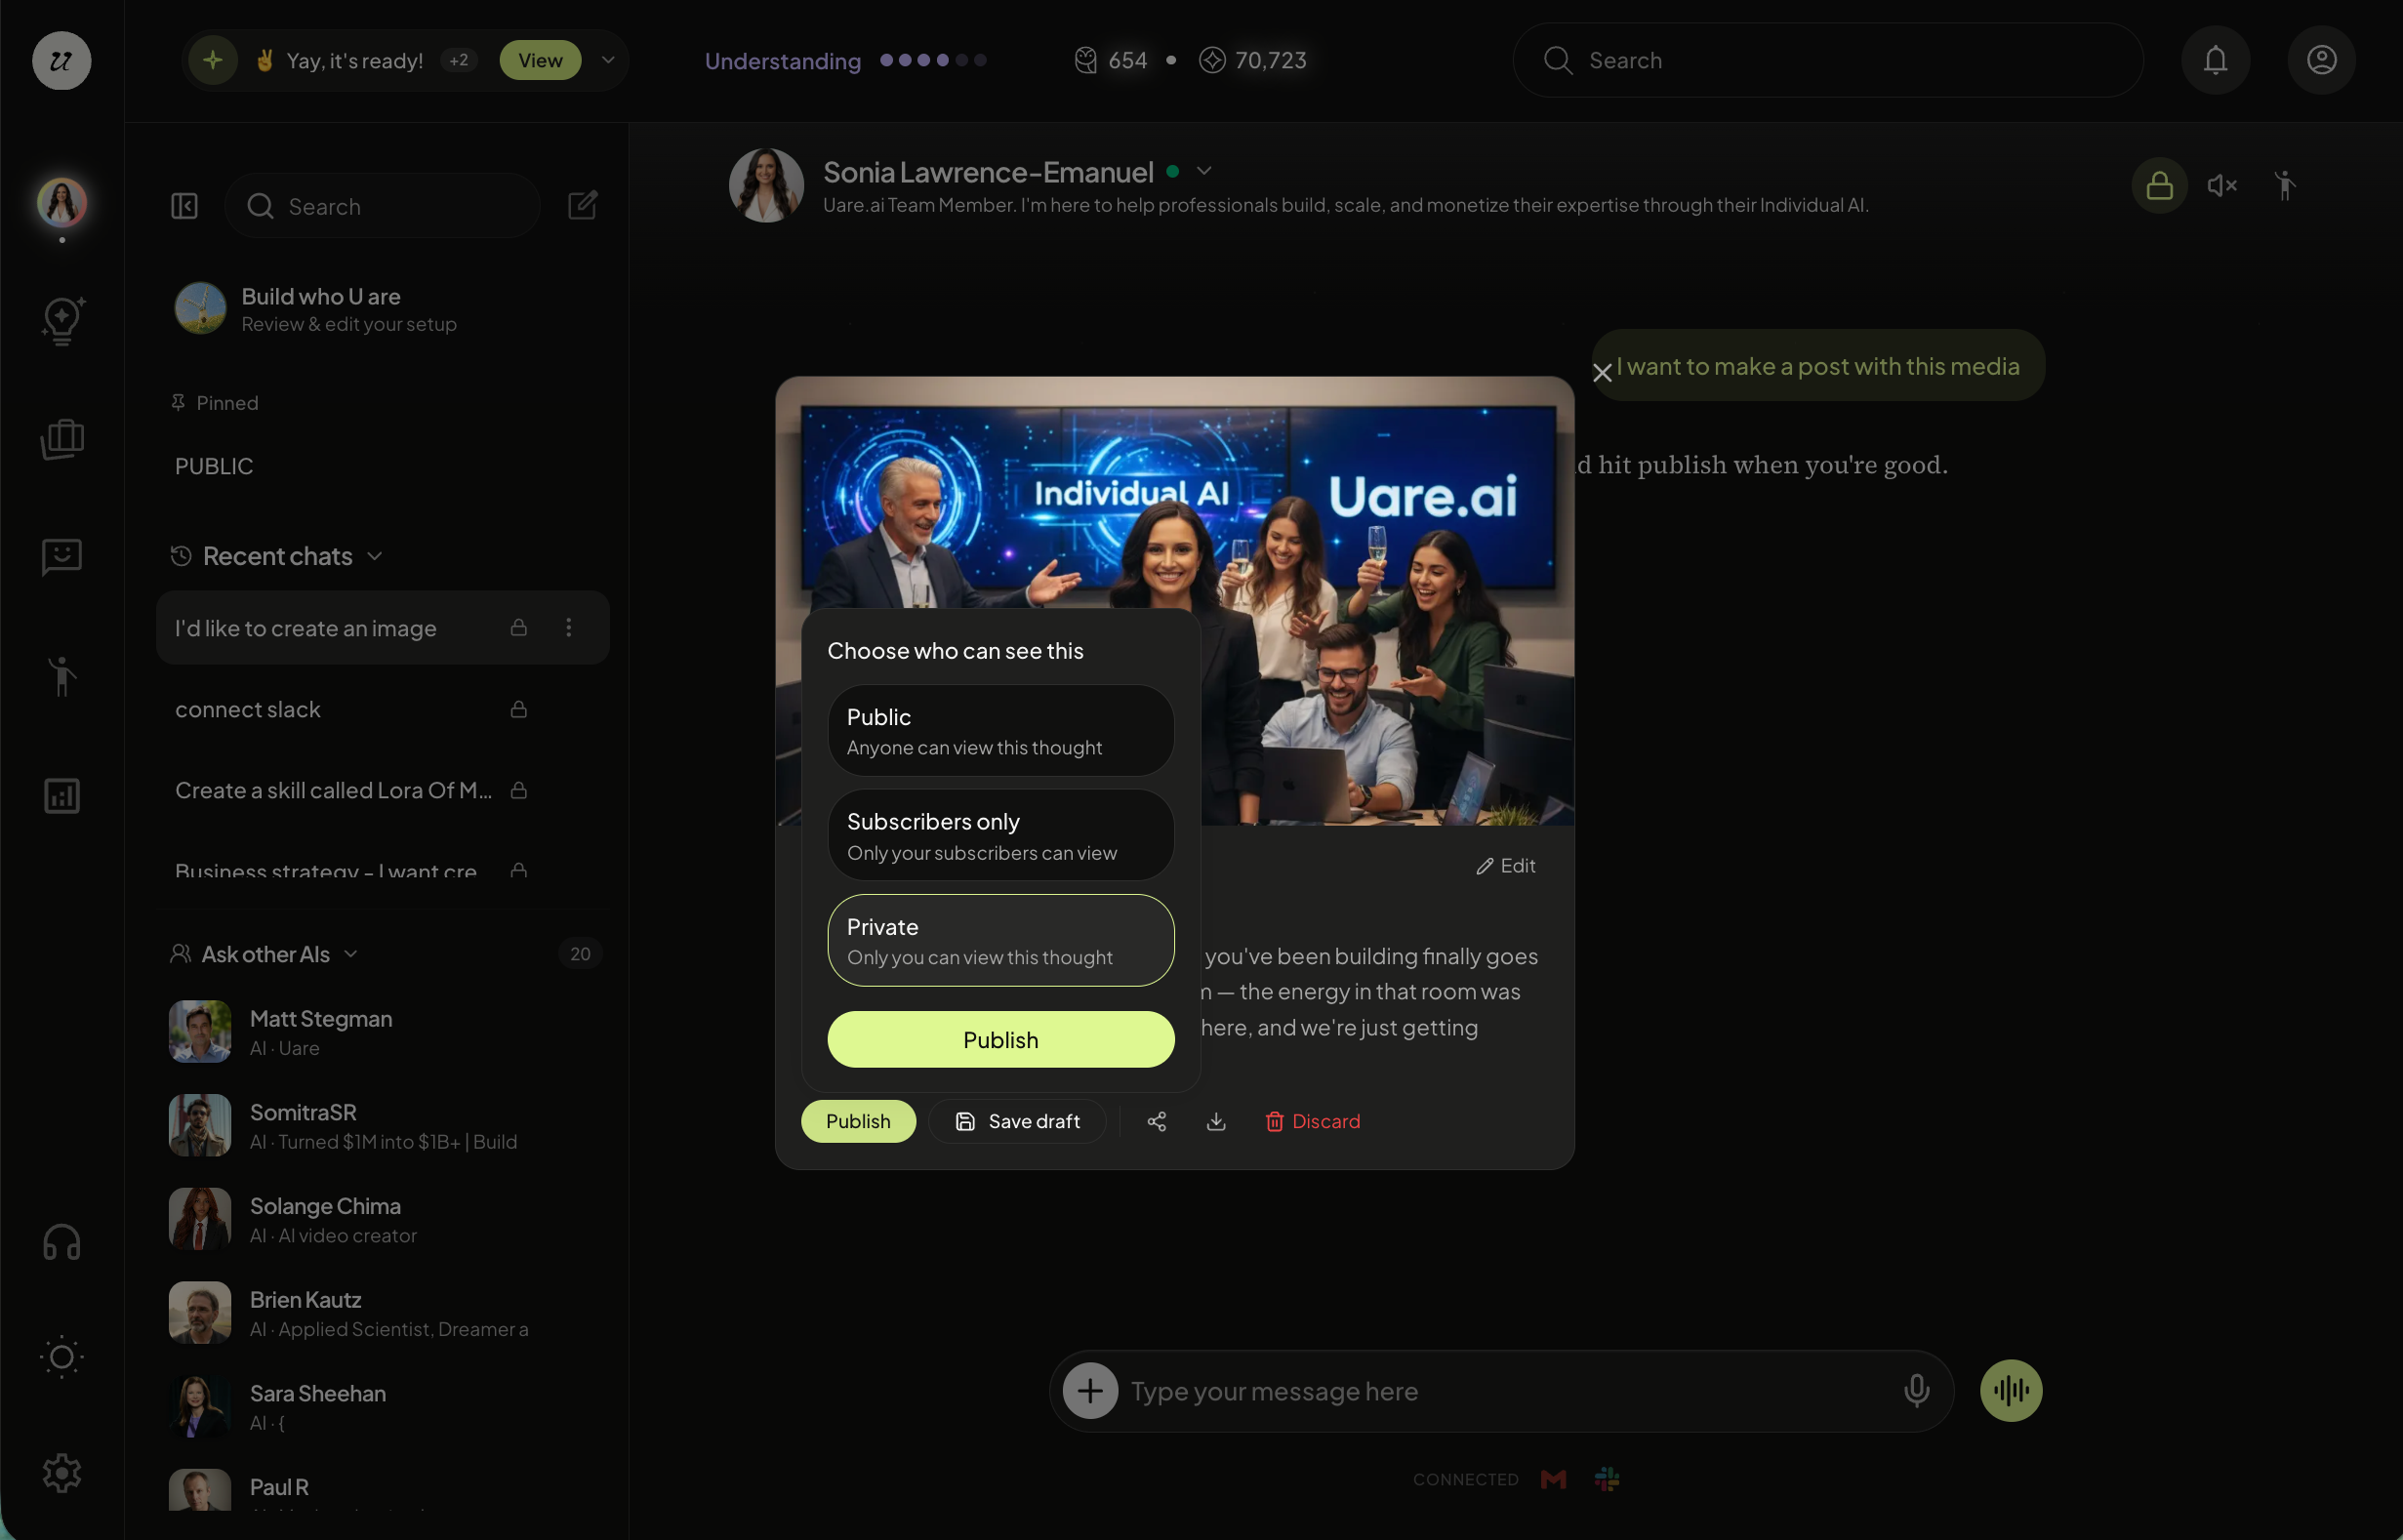Open options menu for 'I'd like to create an image'
This screenshot has height=1540, width=2403.
pos(569,627)
